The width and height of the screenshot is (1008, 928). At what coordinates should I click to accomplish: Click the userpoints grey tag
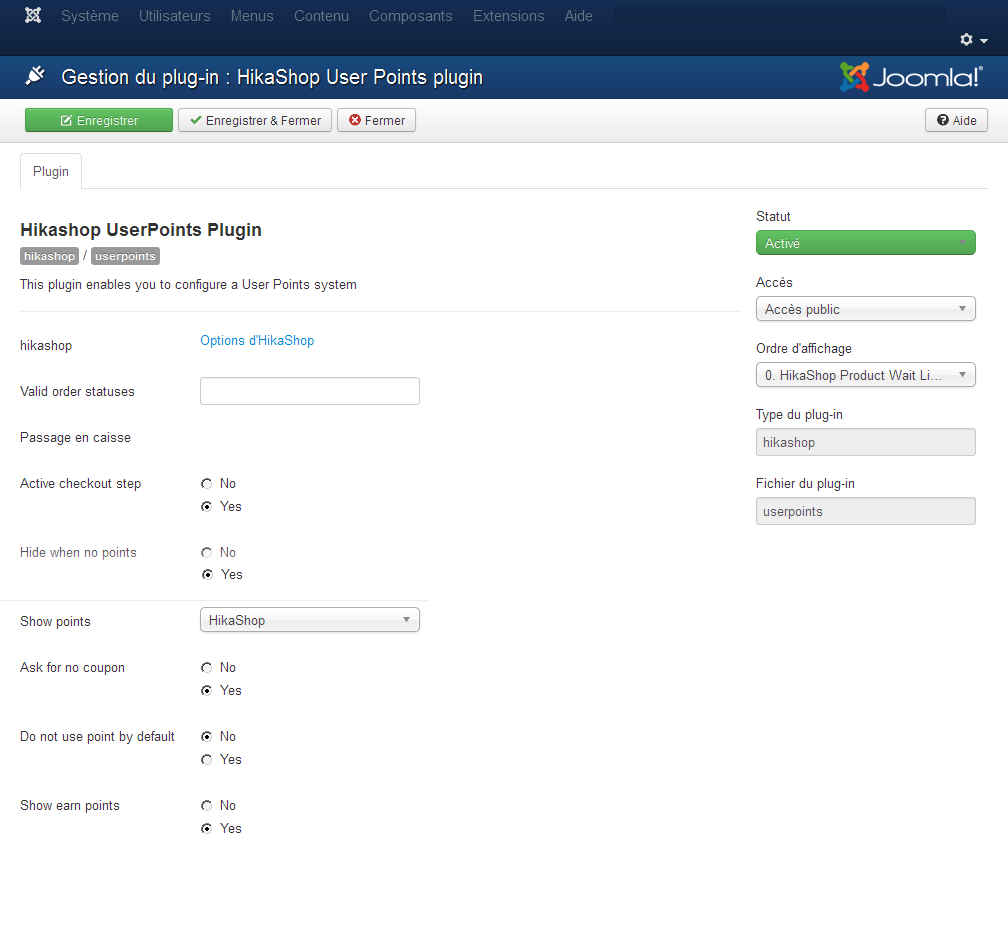coord(125,256)
